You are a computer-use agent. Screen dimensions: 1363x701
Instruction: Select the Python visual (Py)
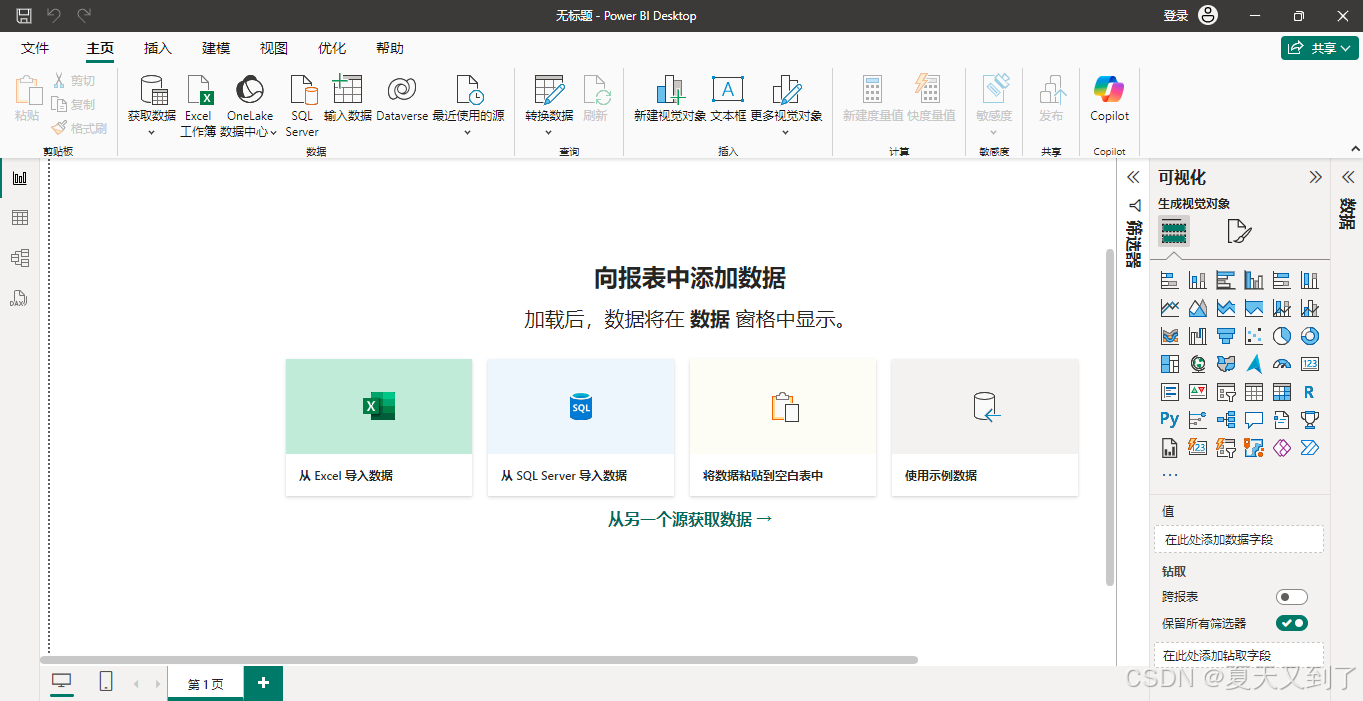[1170, 419]
